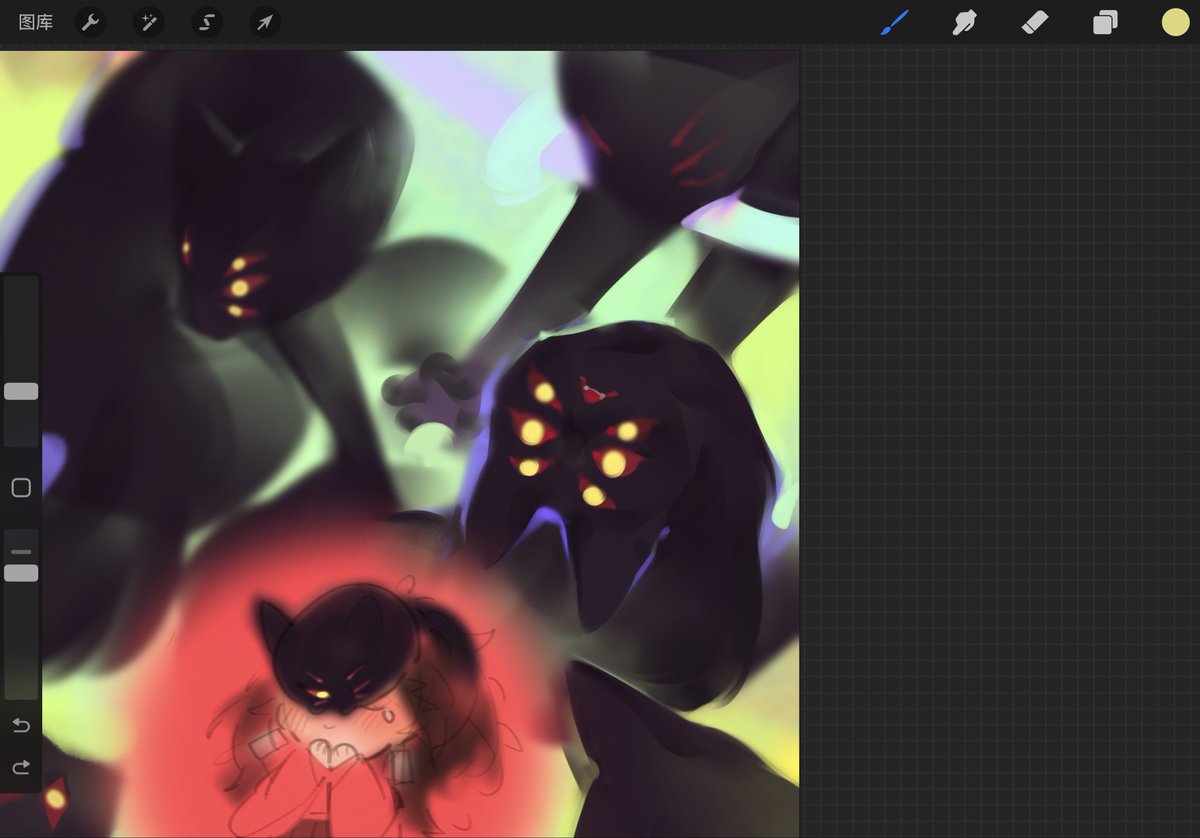Open the 图库 gallery
The image size is (1200, 838).
coord(36,22)
